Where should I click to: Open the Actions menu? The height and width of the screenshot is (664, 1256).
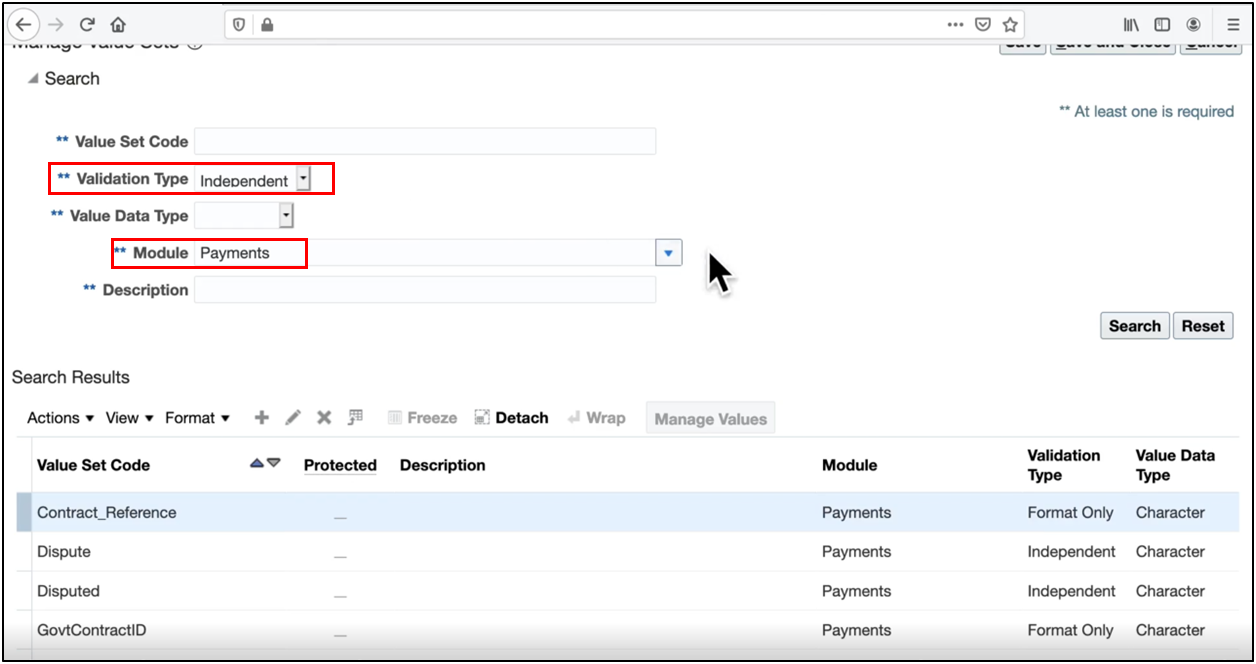(60, 418)
